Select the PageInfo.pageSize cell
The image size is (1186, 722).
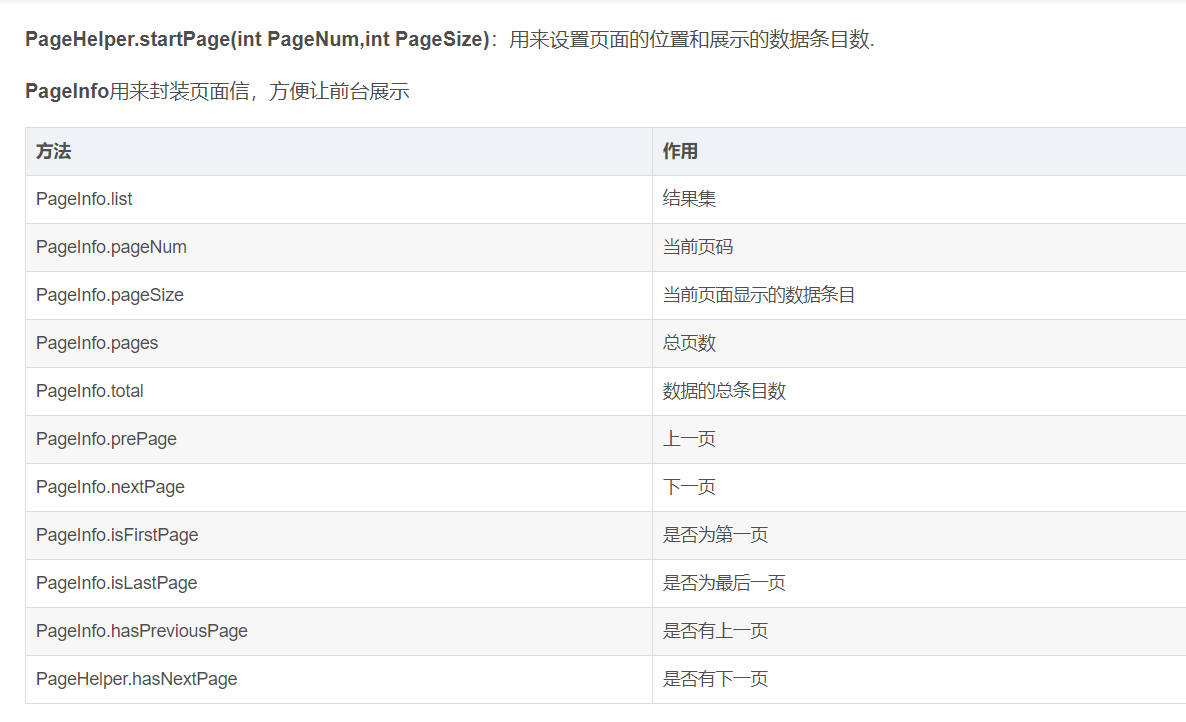339,296
